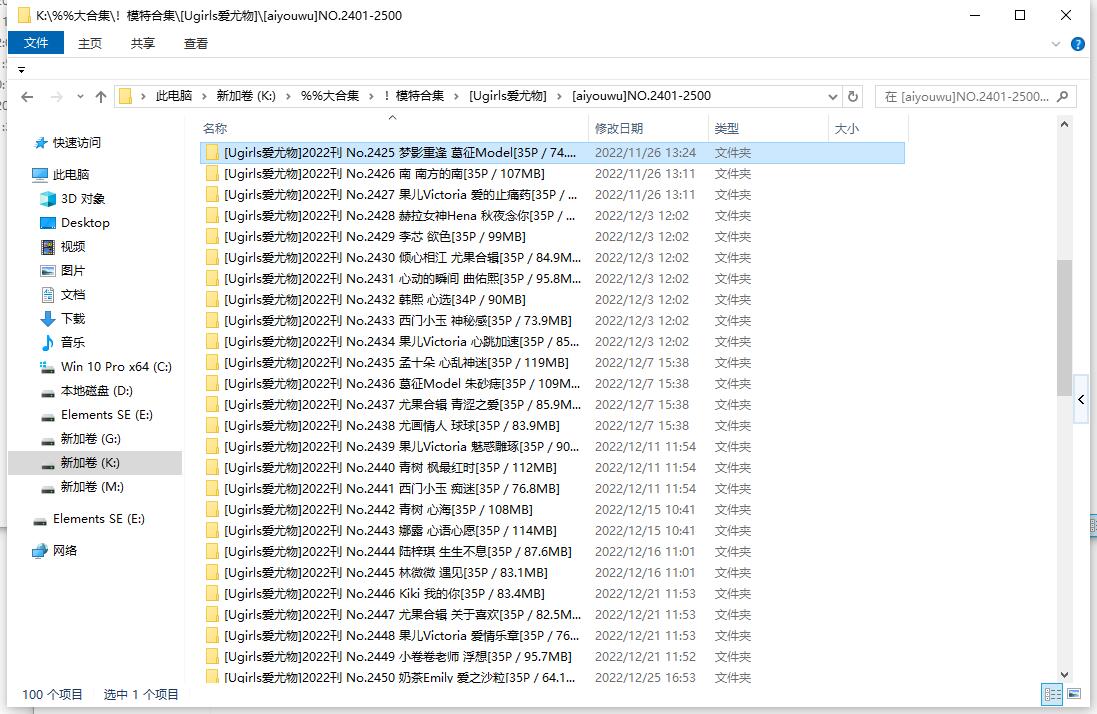
Task: Select 此电脑 in the navigation pane
Action: click(x=71, y=174)
